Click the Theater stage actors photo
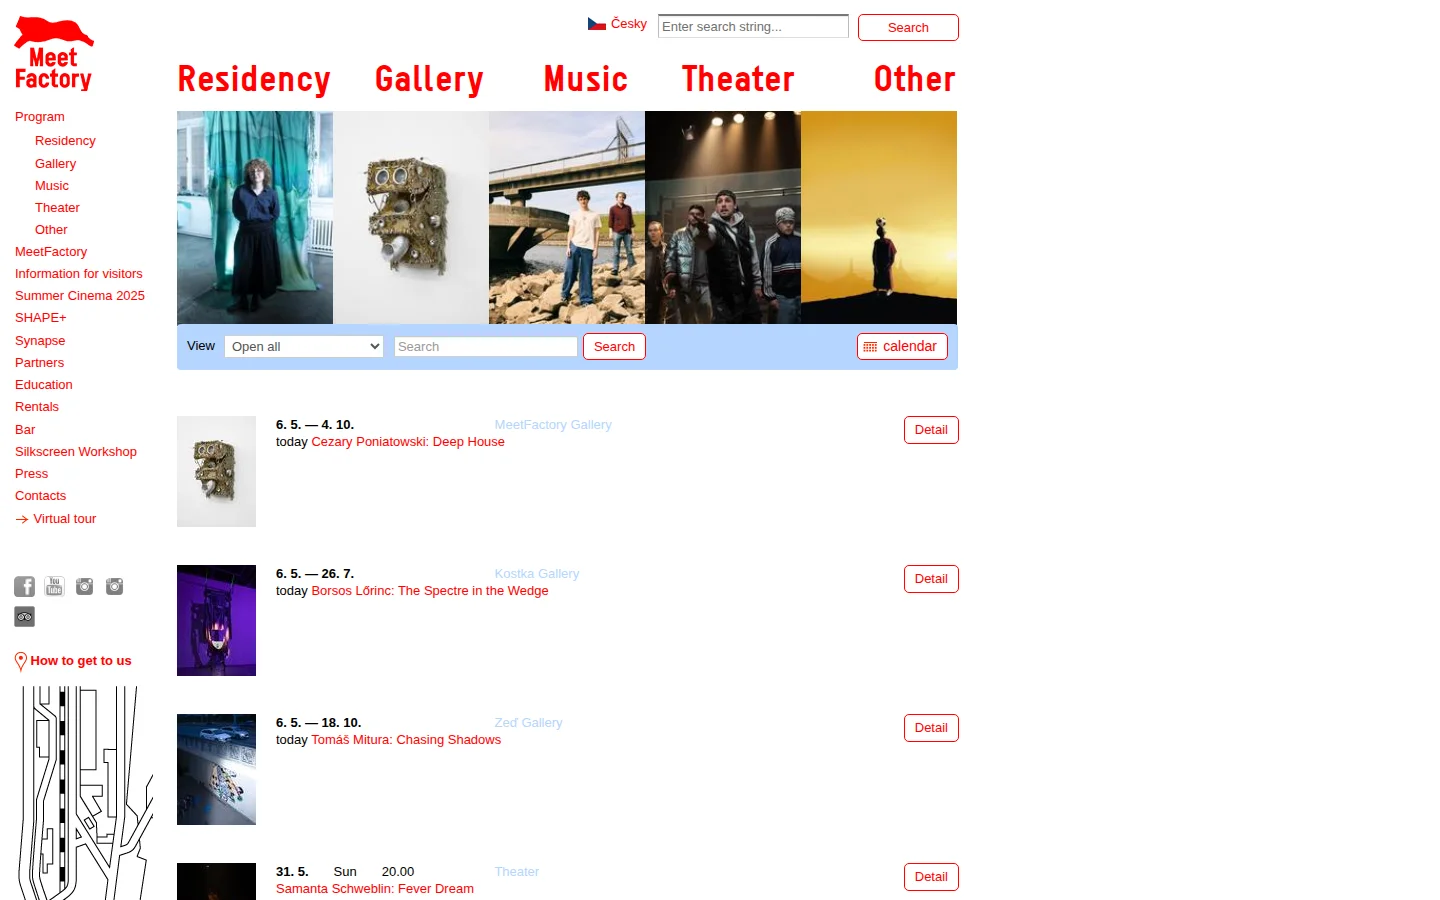 tap(723, 217)
